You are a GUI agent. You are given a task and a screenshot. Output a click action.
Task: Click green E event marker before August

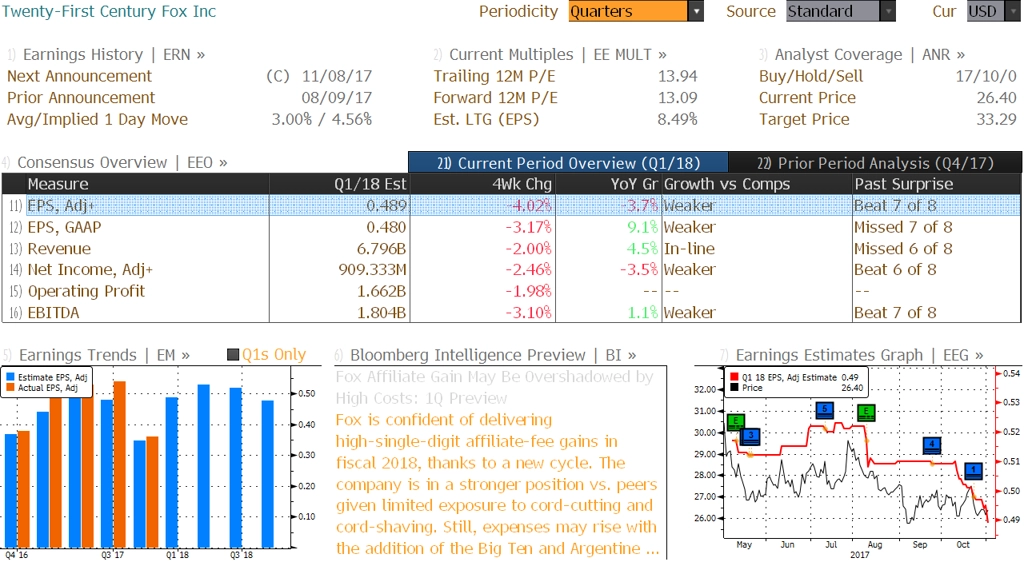tap(866, 413)
